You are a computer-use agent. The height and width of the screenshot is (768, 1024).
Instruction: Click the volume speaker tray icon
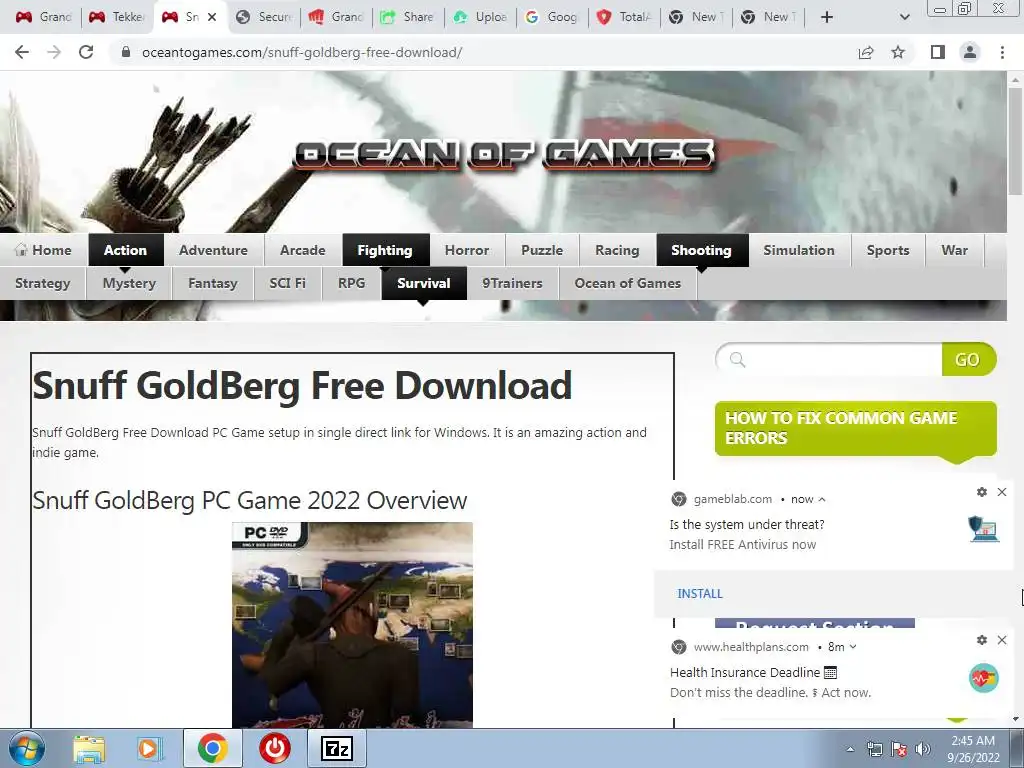[x=922, y=749]
